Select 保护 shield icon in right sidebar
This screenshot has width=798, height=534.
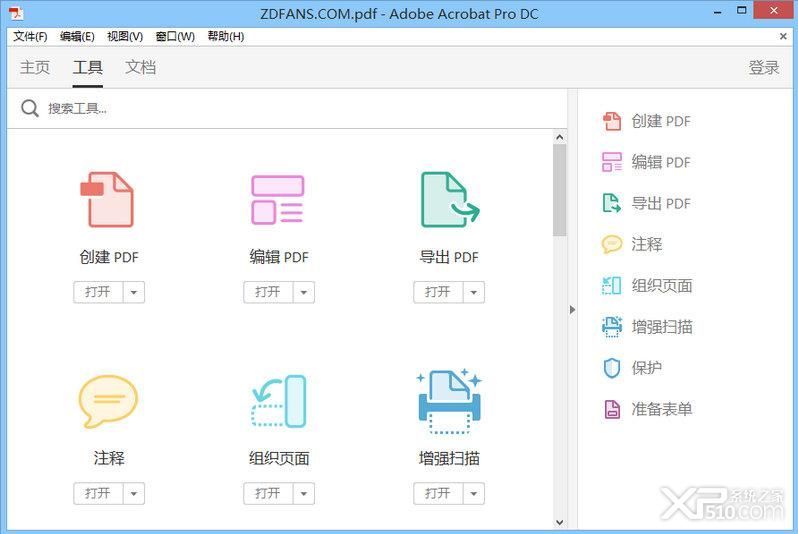(x=612, y=368)
